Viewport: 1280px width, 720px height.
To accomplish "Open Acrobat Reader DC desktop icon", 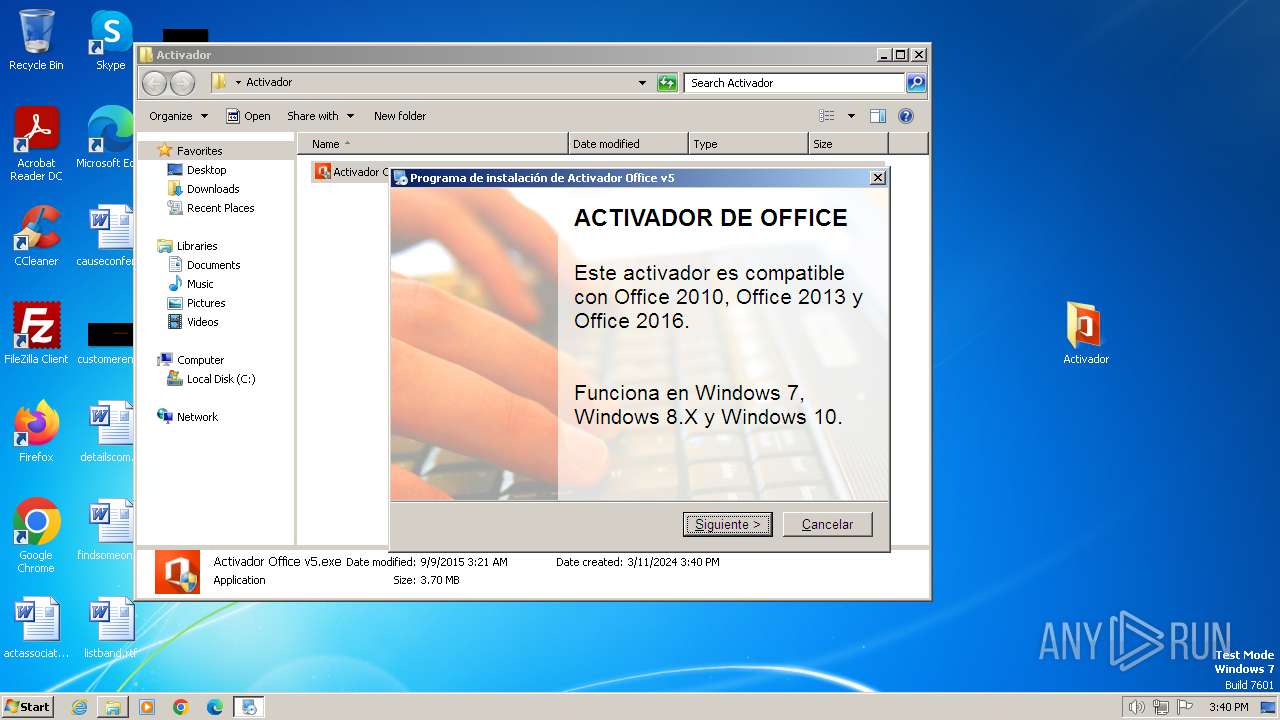I will click(x=36, y=145).
